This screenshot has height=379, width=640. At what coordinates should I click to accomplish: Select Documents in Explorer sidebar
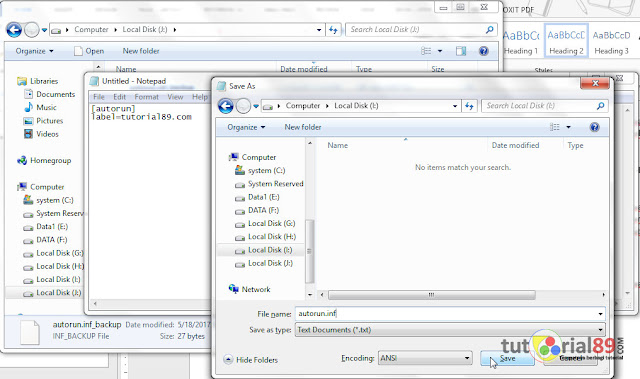pos(49,94)
